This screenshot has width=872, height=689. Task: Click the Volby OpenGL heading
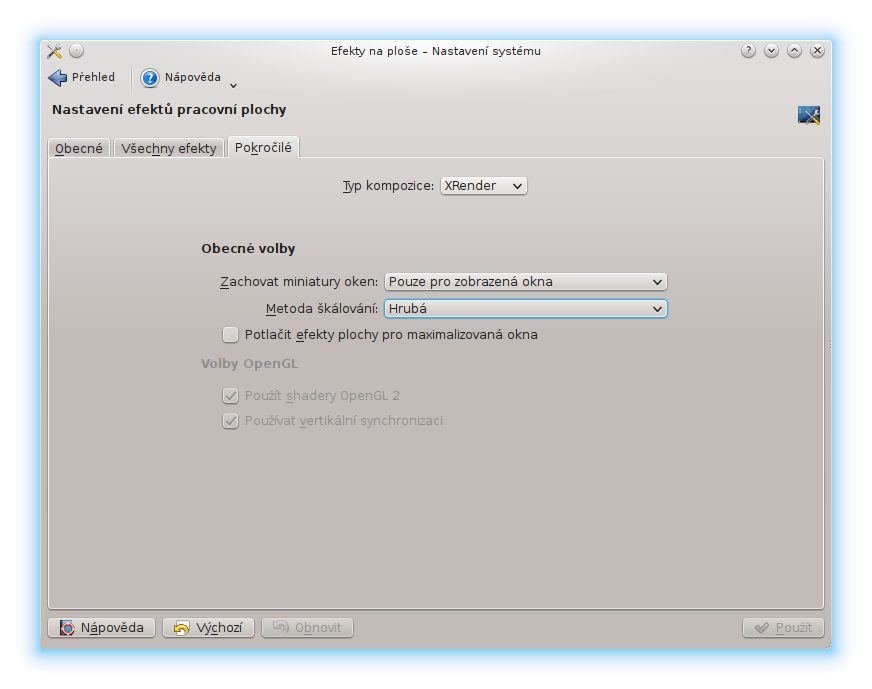[x=249, y=364]
